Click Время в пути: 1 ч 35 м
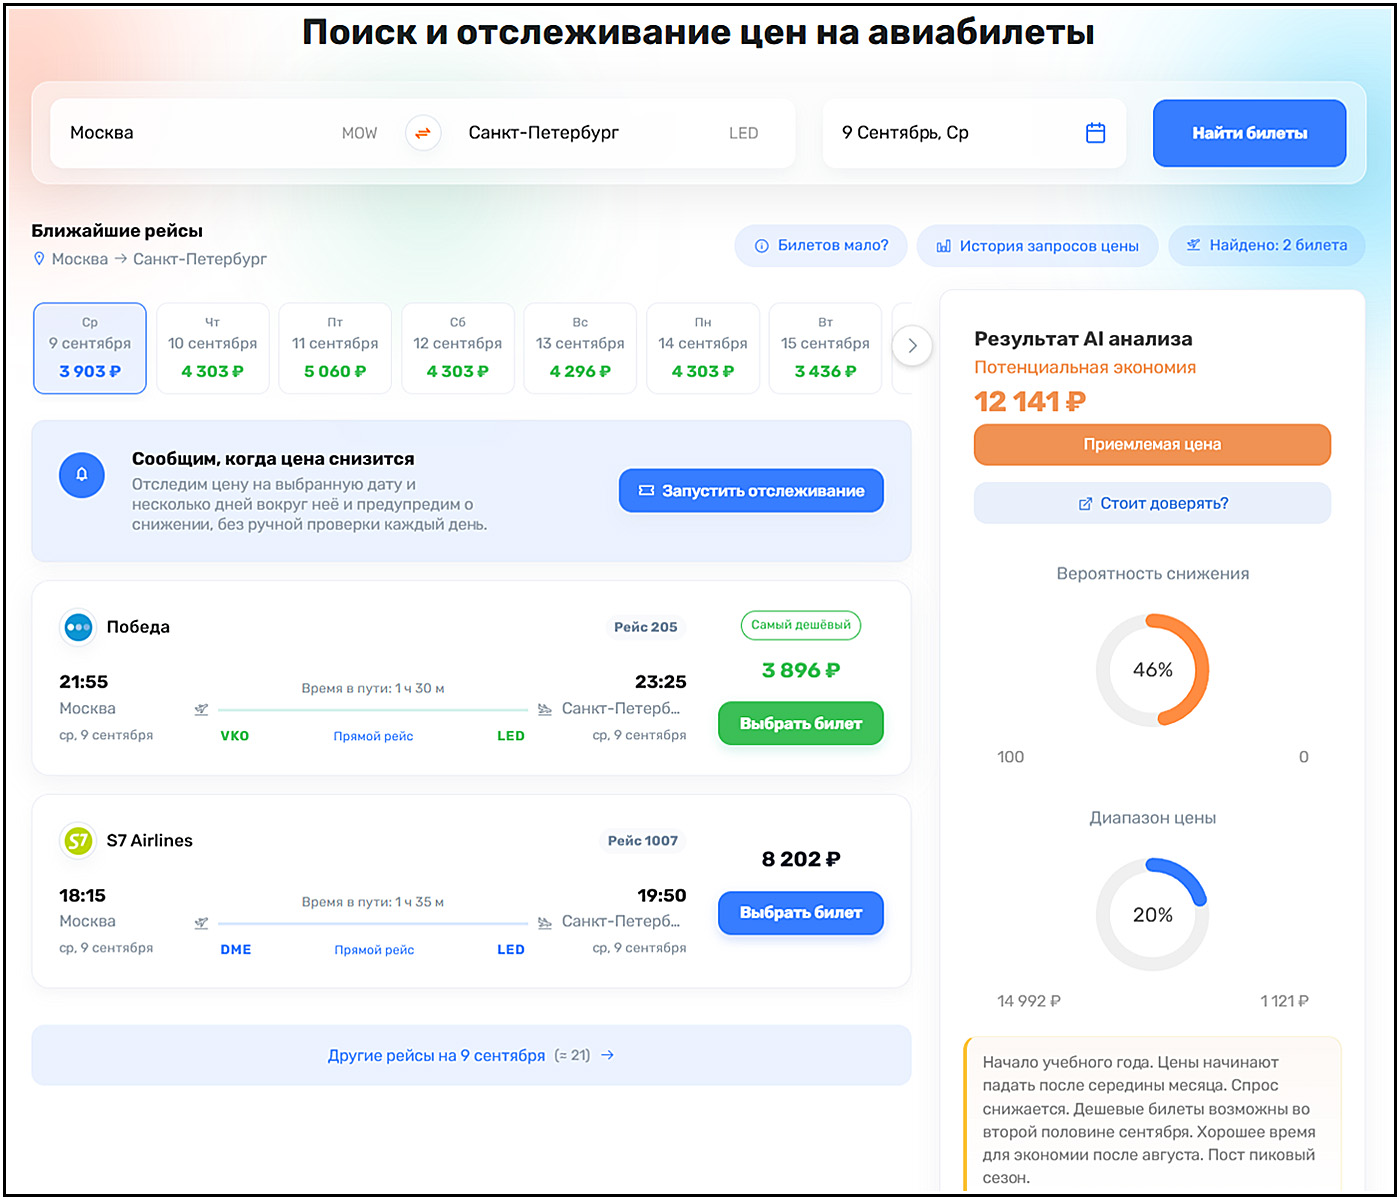1400x1200 pixels. pos(373,902)
